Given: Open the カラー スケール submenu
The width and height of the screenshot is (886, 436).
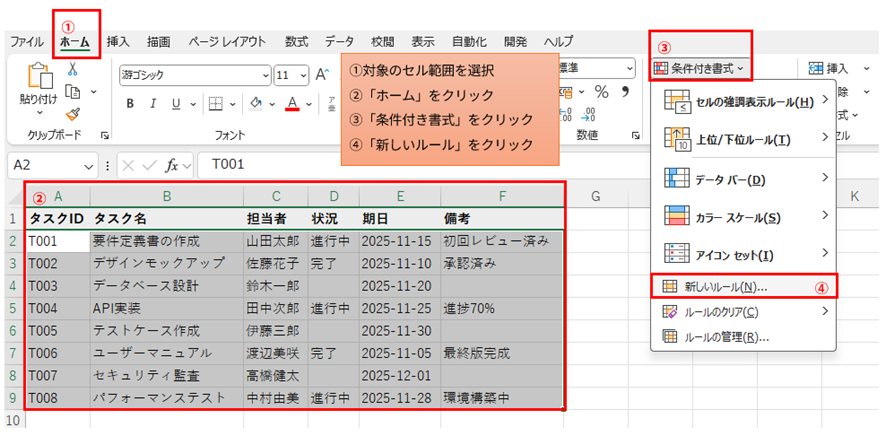Looking at the screenshot, I should coord(743,217).
